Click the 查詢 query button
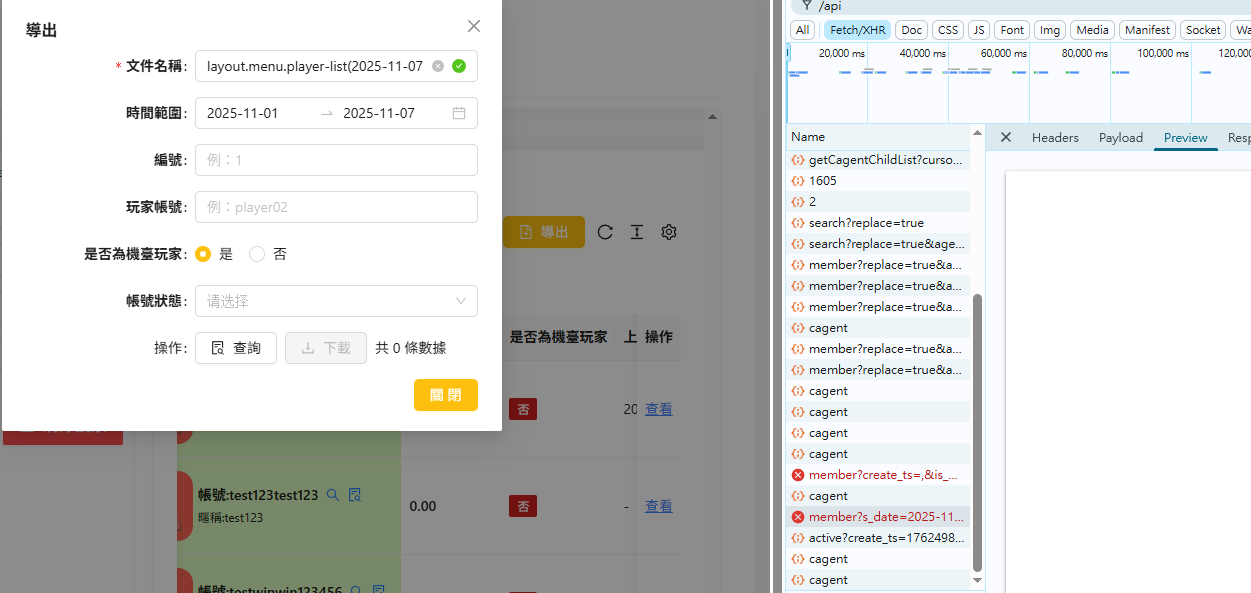 coord(236,348)
